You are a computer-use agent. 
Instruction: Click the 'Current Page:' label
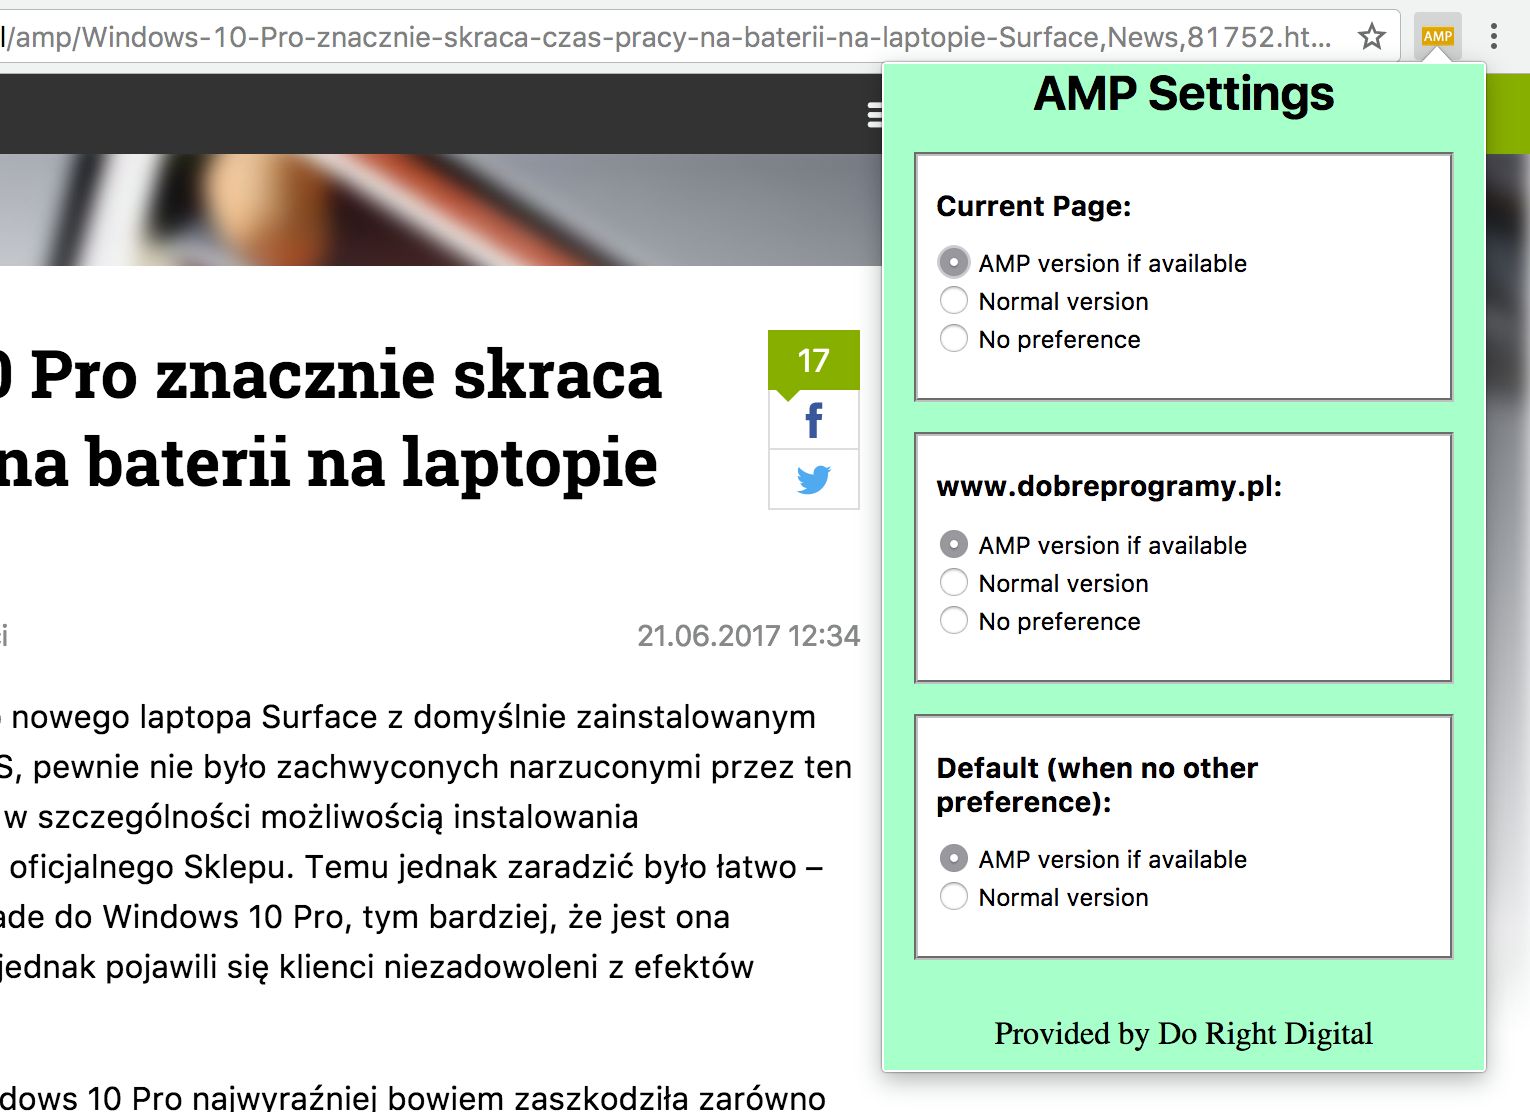coord(1033,206)
